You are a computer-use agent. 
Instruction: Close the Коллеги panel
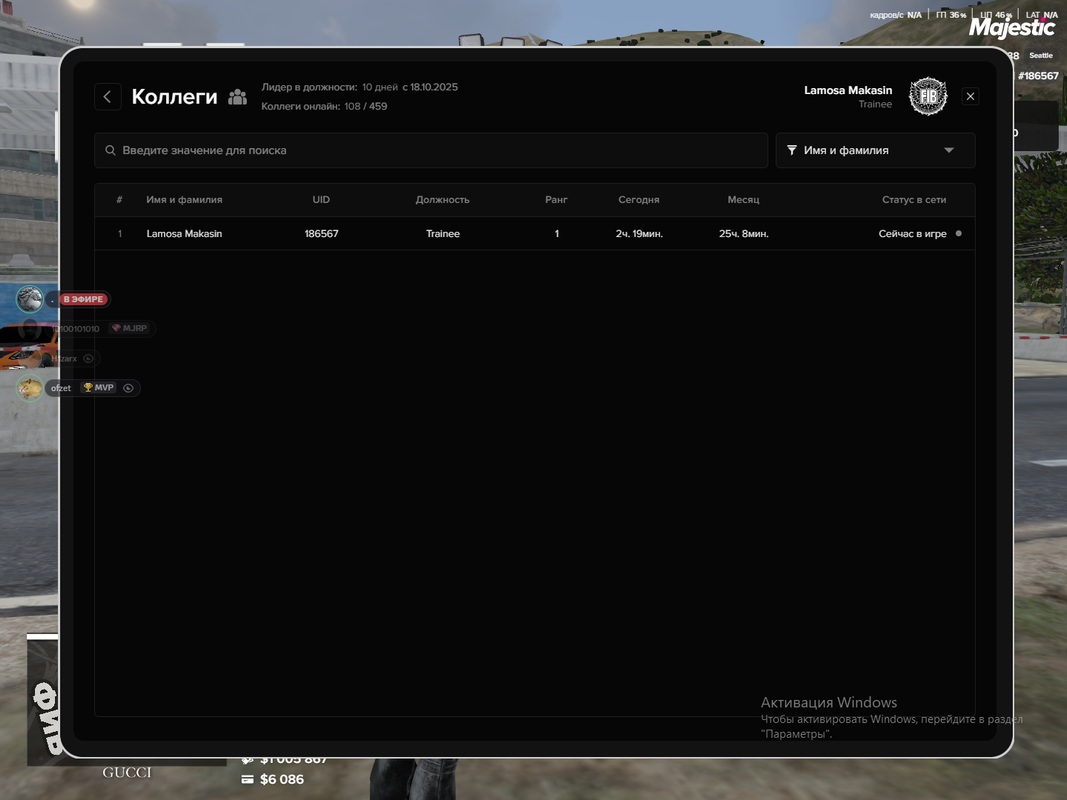coord(970,96)
